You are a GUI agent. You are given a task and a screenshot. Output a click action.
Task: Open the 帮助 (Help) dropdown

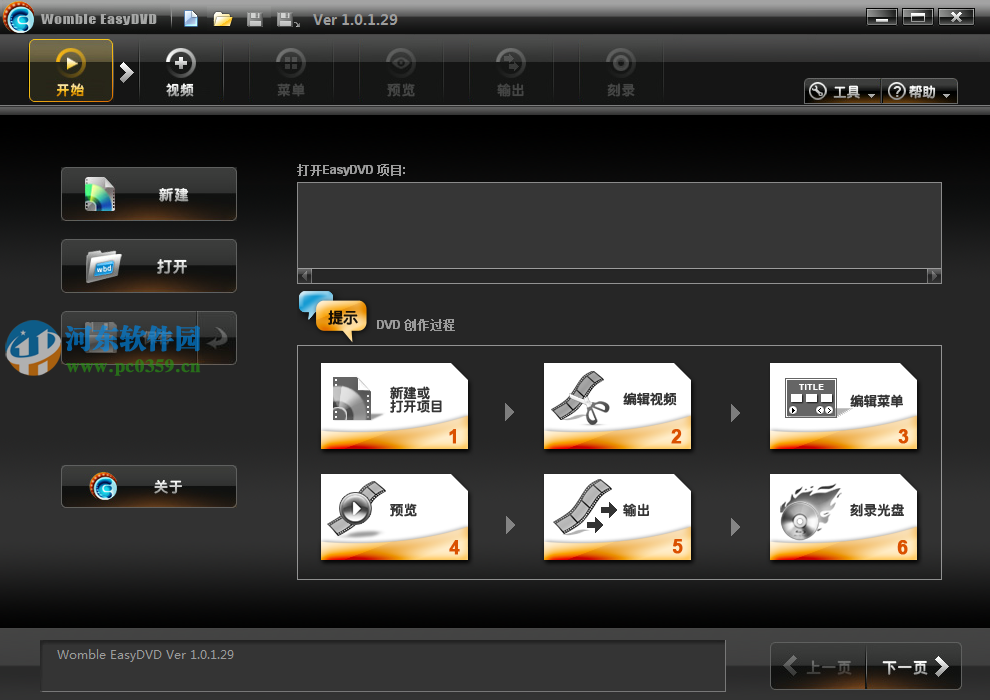pos(918,90)
